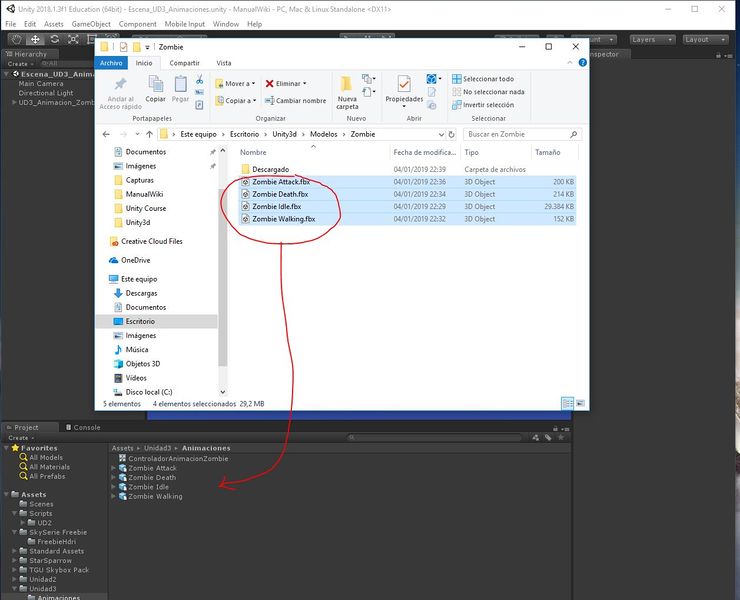Image resolution: width=740 pixels, height=600 pixels.
Task: Click Unity3d in breadcrumb path
Action: (x=285, y=135)
